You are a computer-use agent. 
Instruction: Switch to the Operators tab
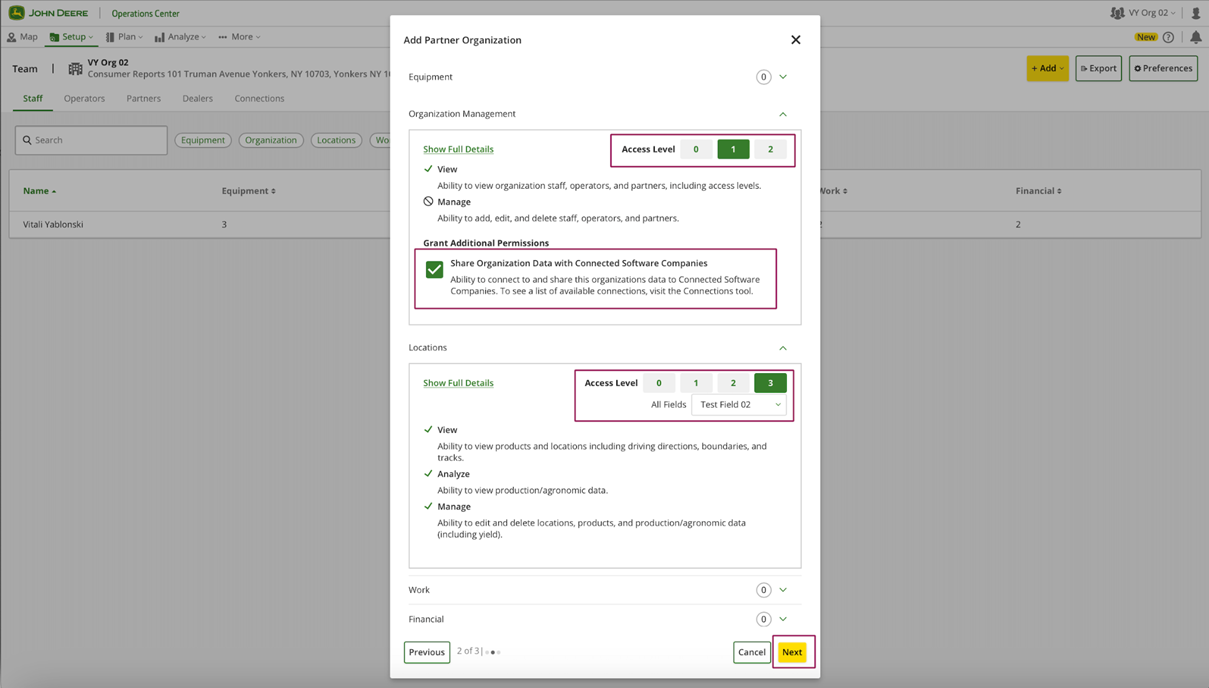pyautogui.click(x=84, y=98)
